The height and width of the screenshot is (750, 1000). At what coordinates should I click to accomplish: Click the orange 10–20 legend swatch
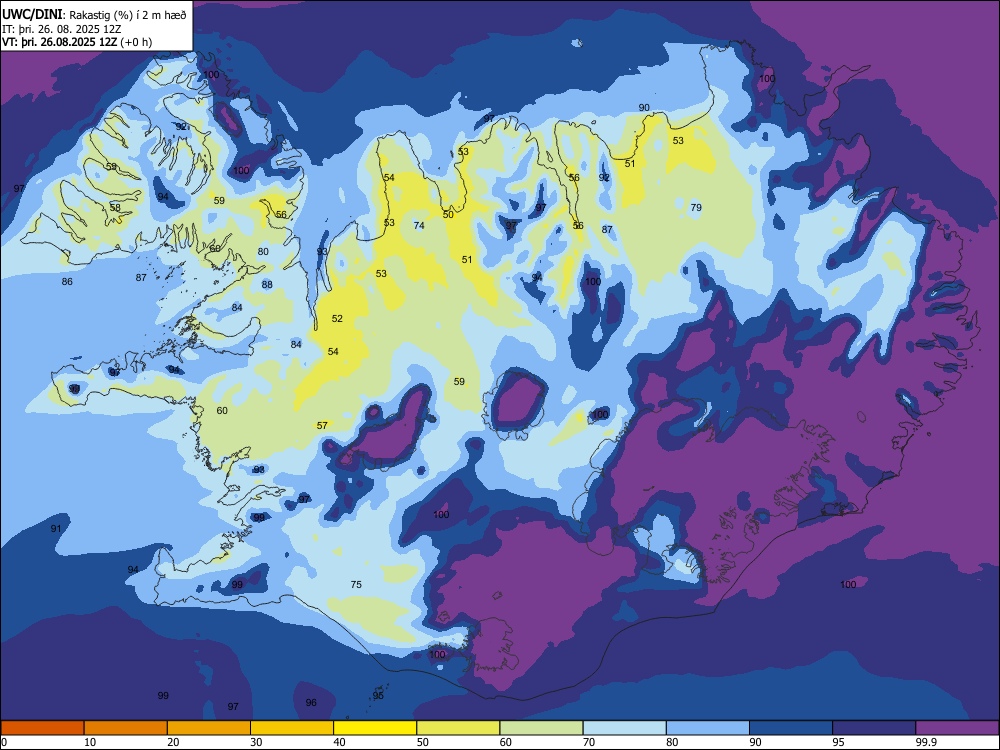[x=126, y=728]
